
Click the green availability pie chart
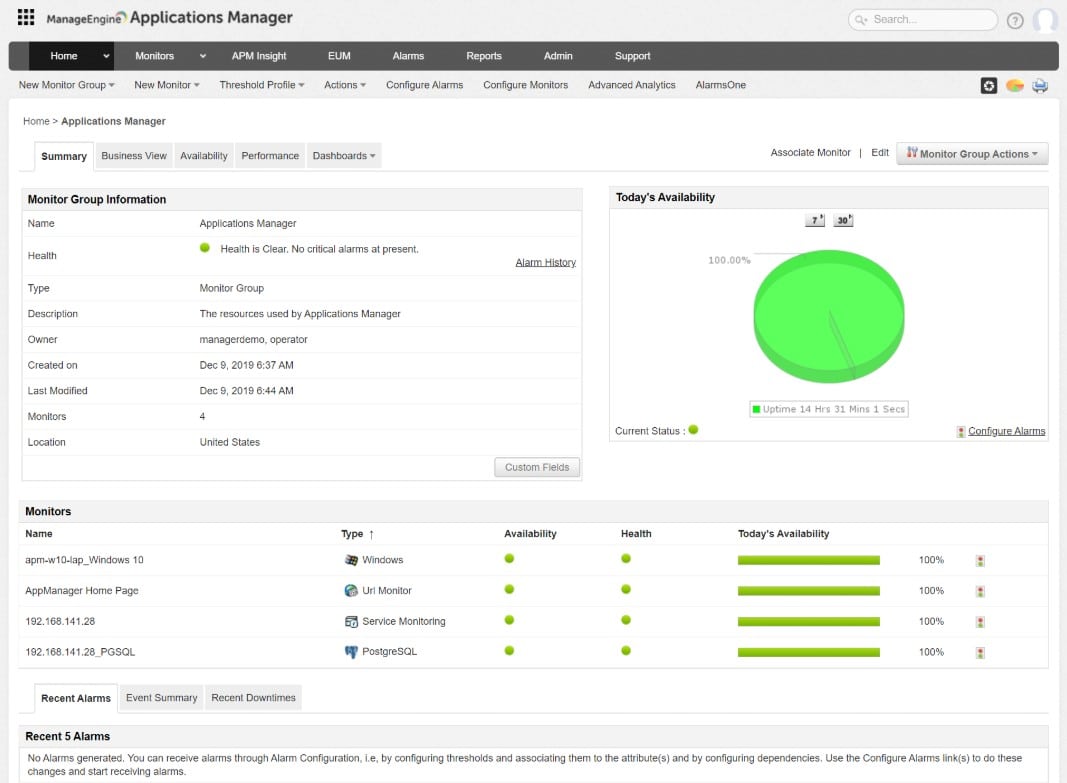829,316
